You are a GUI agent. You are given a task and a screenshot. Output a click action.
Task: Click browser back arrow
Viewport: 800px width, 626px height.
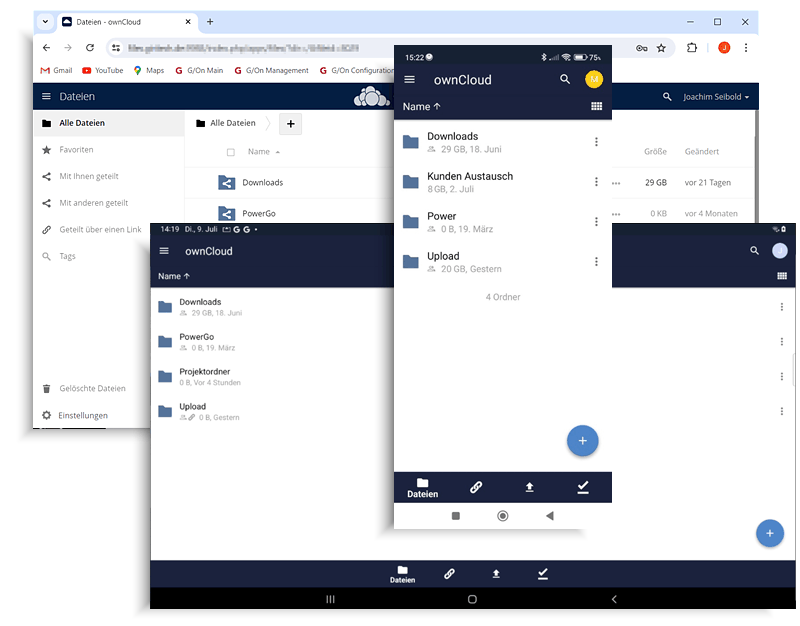[46, 47]
